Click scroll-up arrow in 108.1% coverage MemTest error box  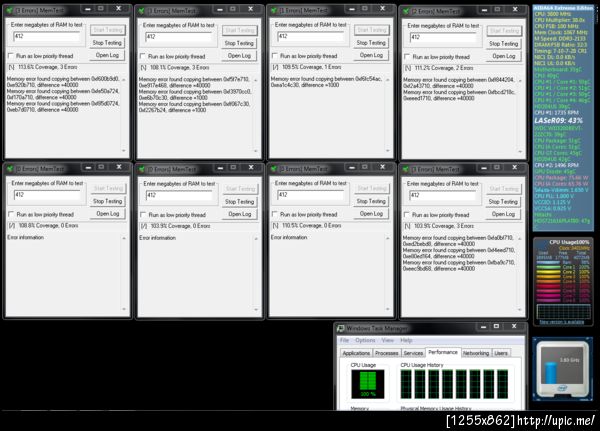[256, 80]
